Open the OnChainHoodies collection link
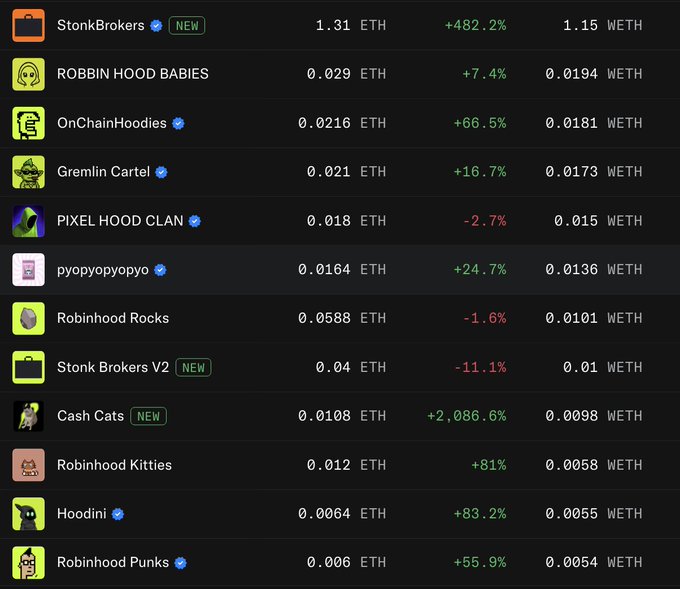Screen dimensions: 680x589 (x=112, y=123)
